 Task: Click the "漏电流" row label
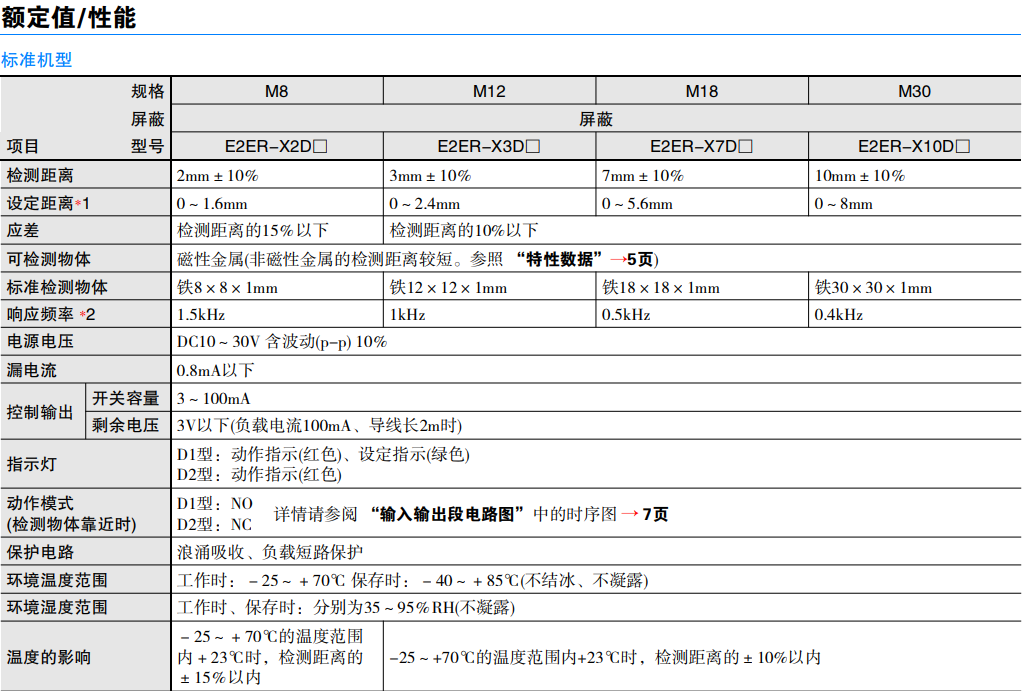pyautogui.click(x=32, y=371)
